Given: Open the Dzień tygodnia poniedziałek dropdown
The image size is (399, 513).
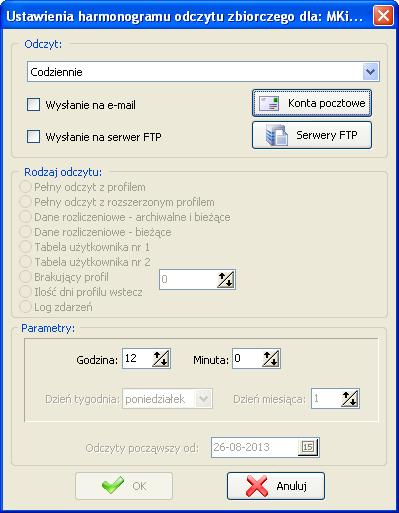Looking at the screenshot, I should tap(169, 399).
